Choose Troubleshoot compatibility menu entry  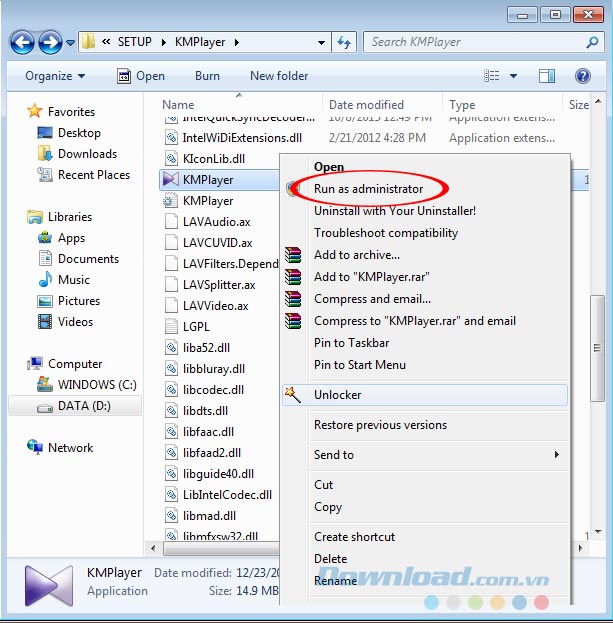click(386, 233)
